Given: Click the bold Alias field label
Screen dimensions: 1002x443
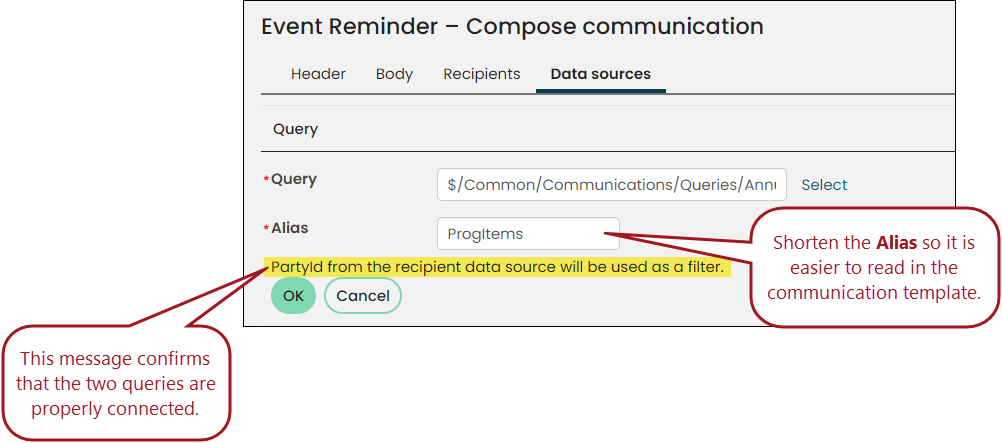Looking at the screenshot, I should [289, 228].
